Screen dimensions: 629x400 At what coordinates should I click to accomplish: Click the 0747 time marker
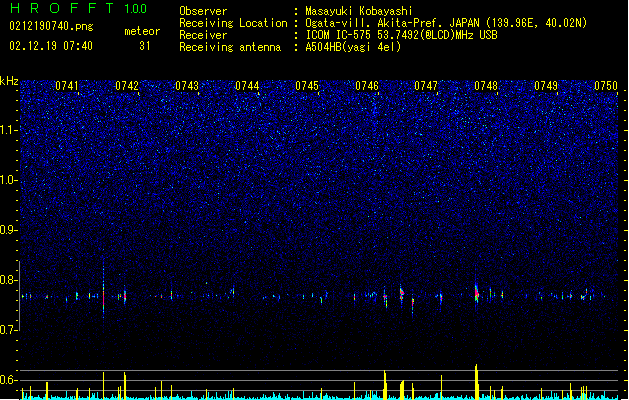(x=426, y=86)
